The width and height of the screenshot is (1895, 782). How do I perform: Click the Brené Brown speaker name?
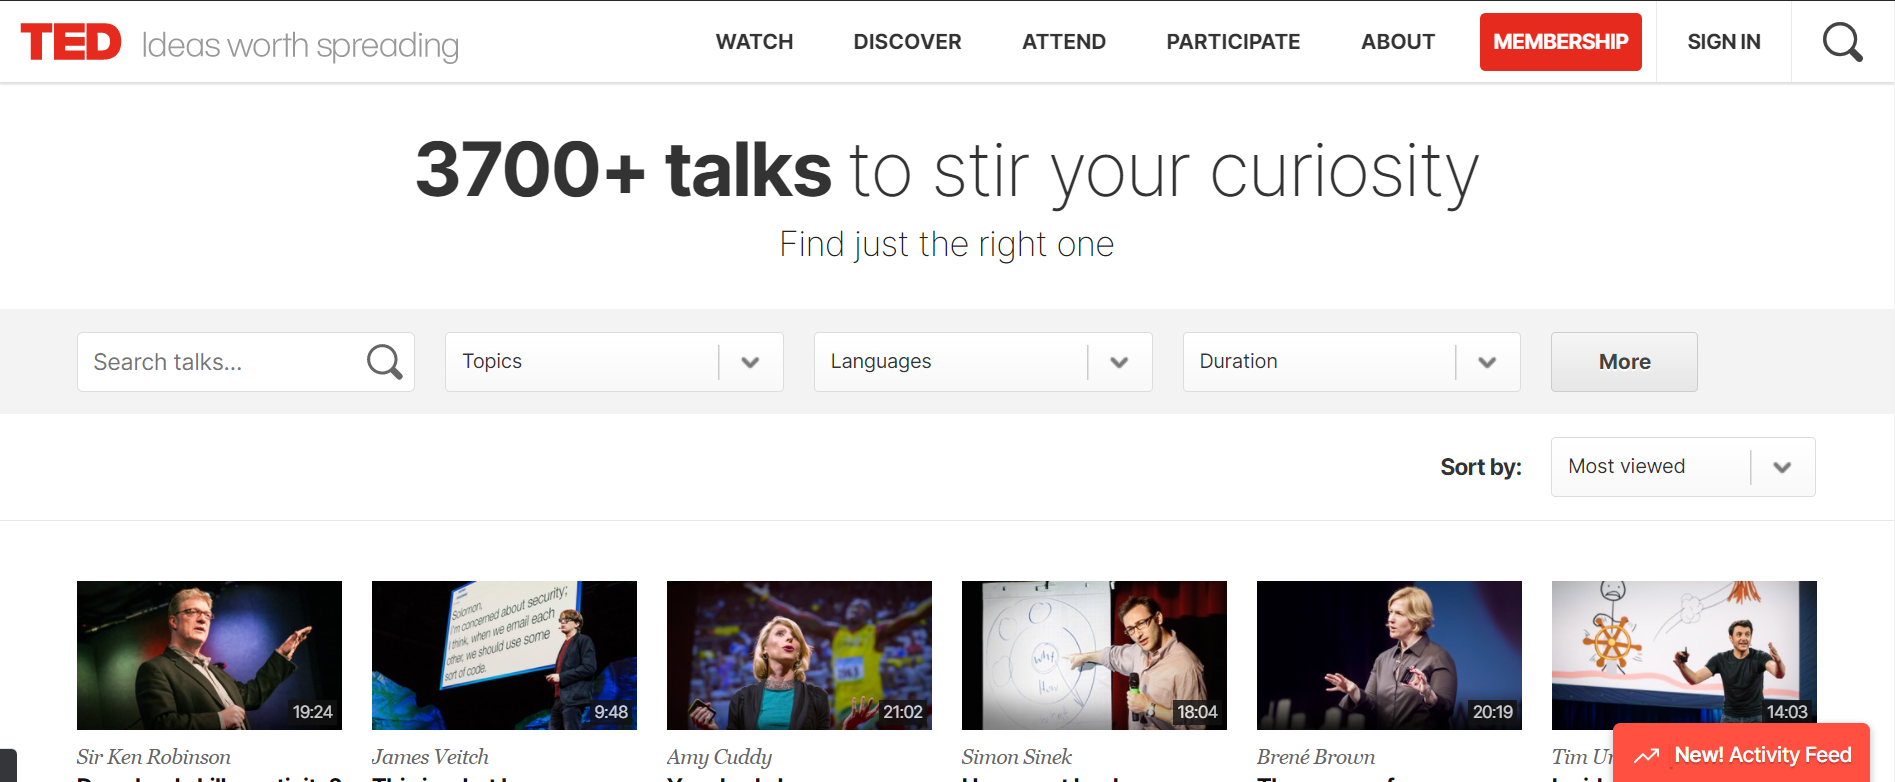coord(1316,757)
